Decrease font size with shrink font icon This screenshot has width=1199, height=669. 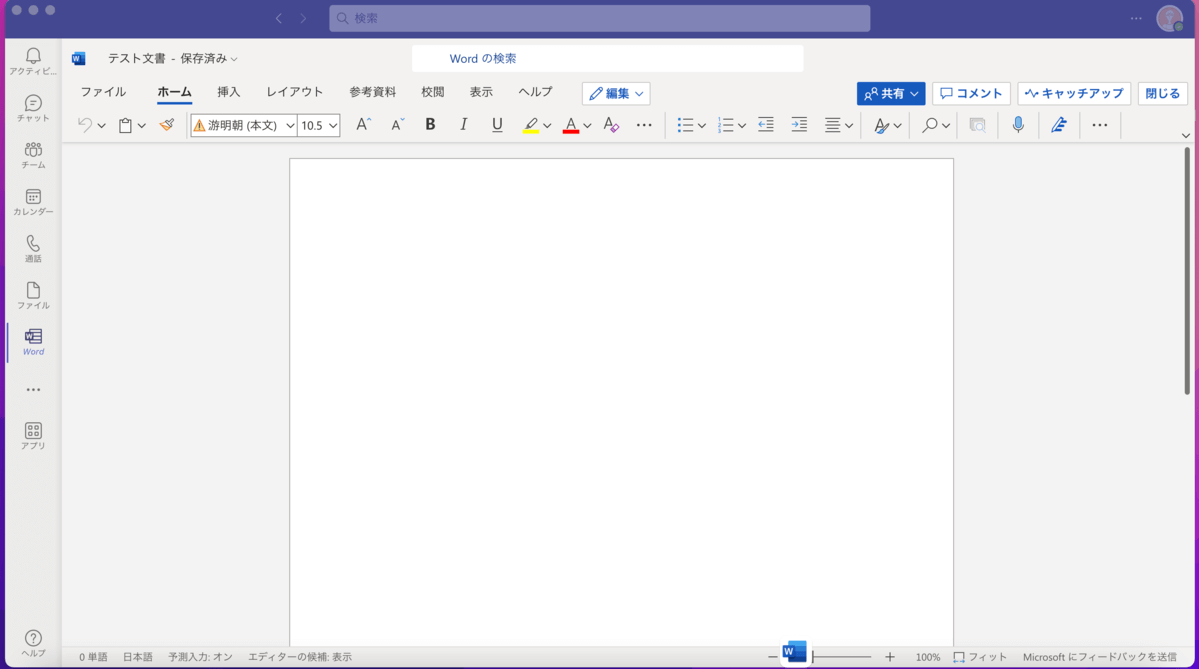397,125
